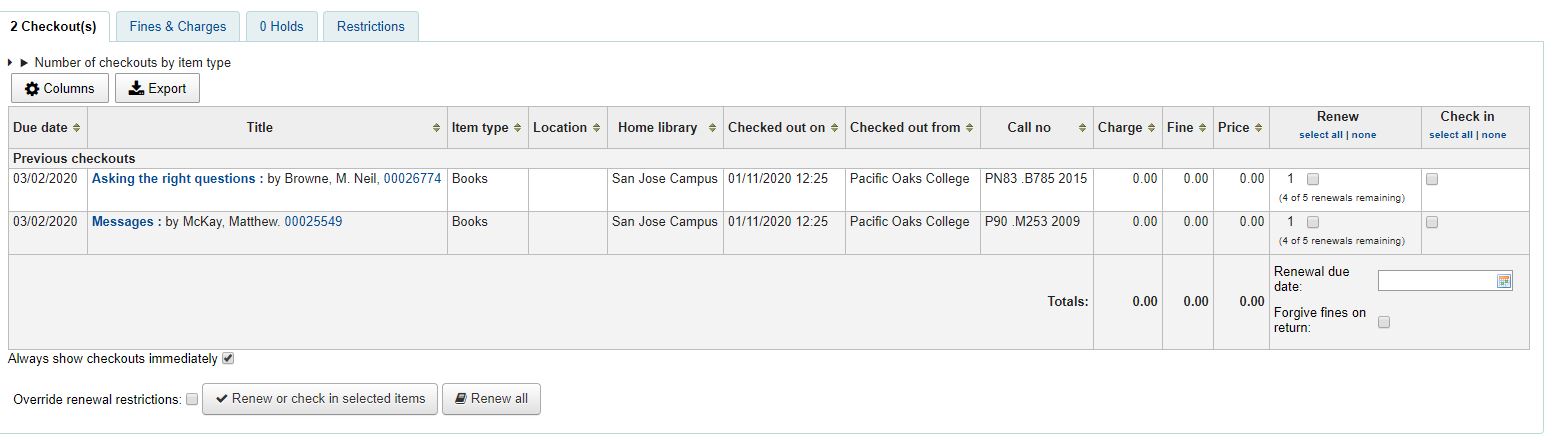
Task: Open the Restrictions tab
Action: click(x=370, y=26)
